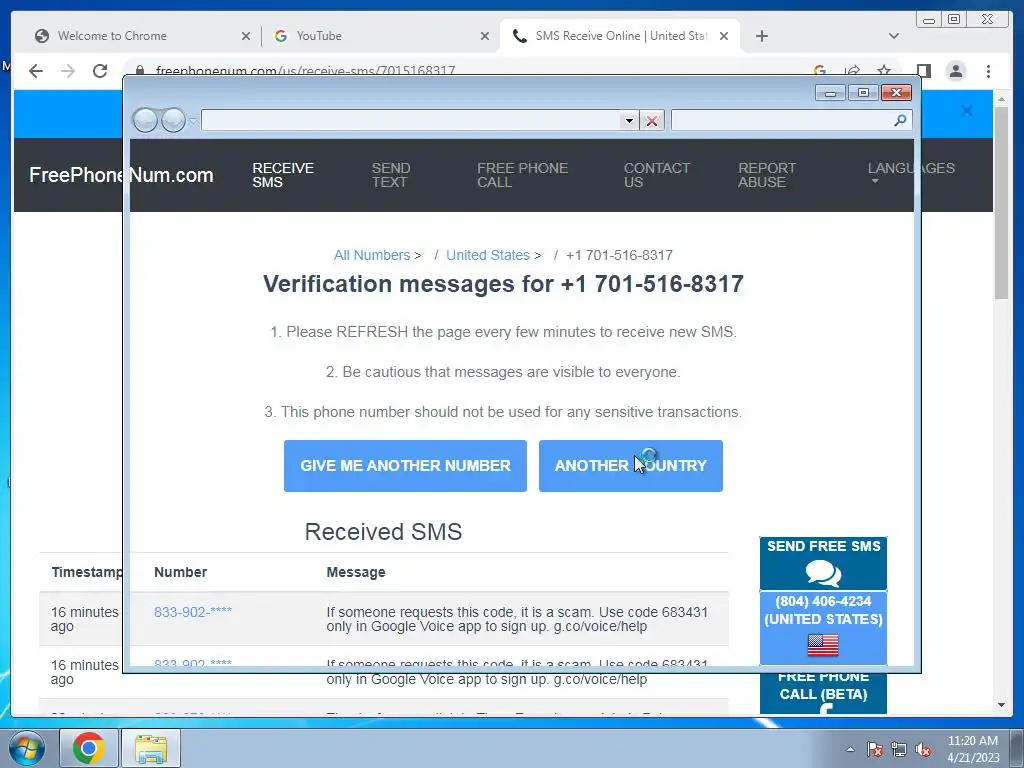Open File Explorer from the taskbar
The image size is (1024, 768).
tap(151, 748)
